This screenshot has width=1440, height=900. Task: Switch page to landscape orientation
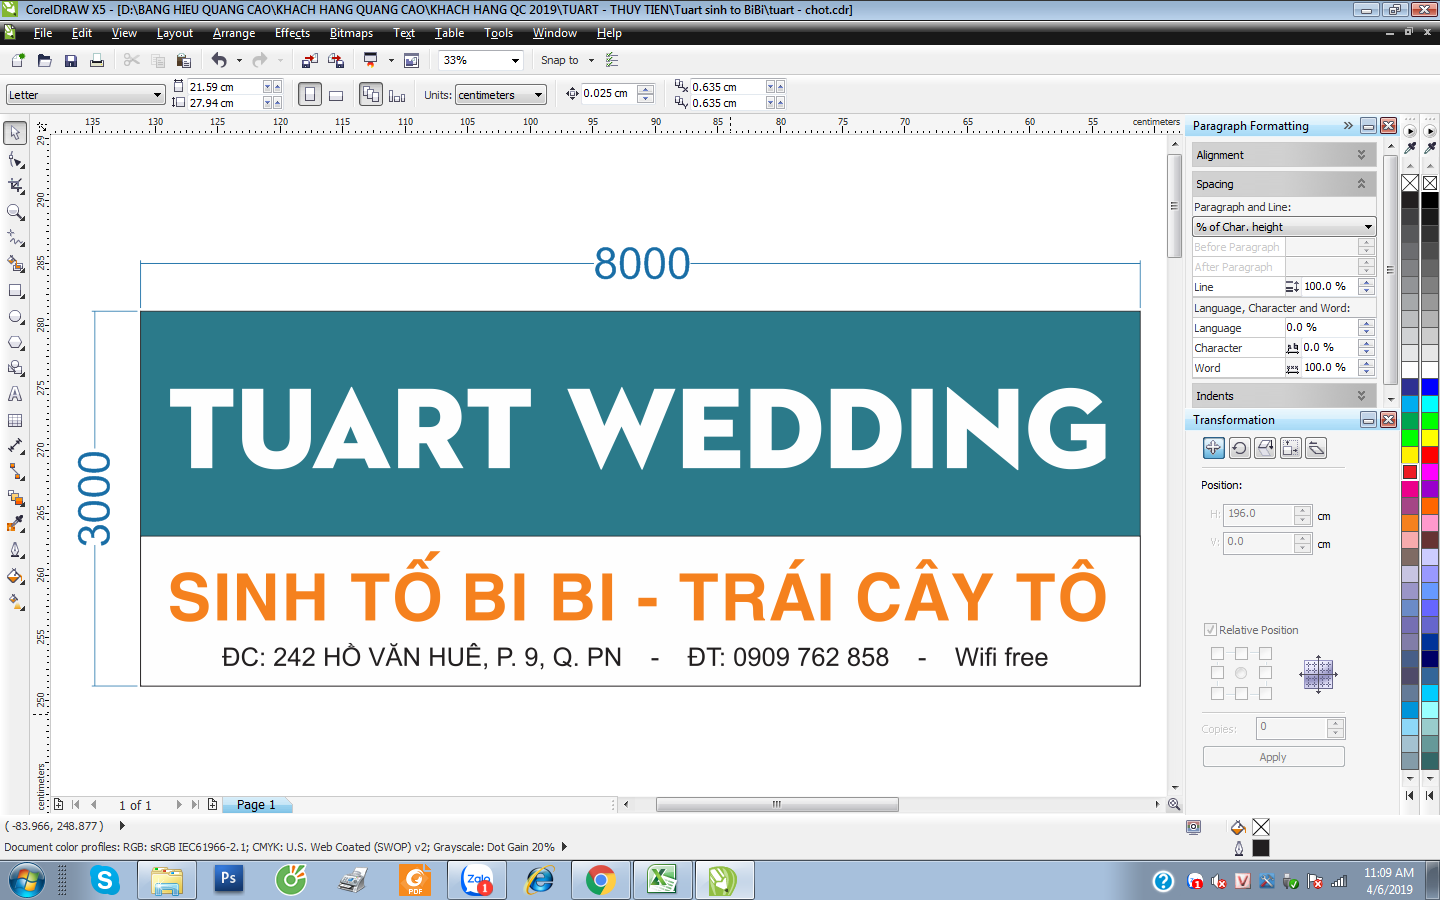pyautogui.click(x=336, y=95)
